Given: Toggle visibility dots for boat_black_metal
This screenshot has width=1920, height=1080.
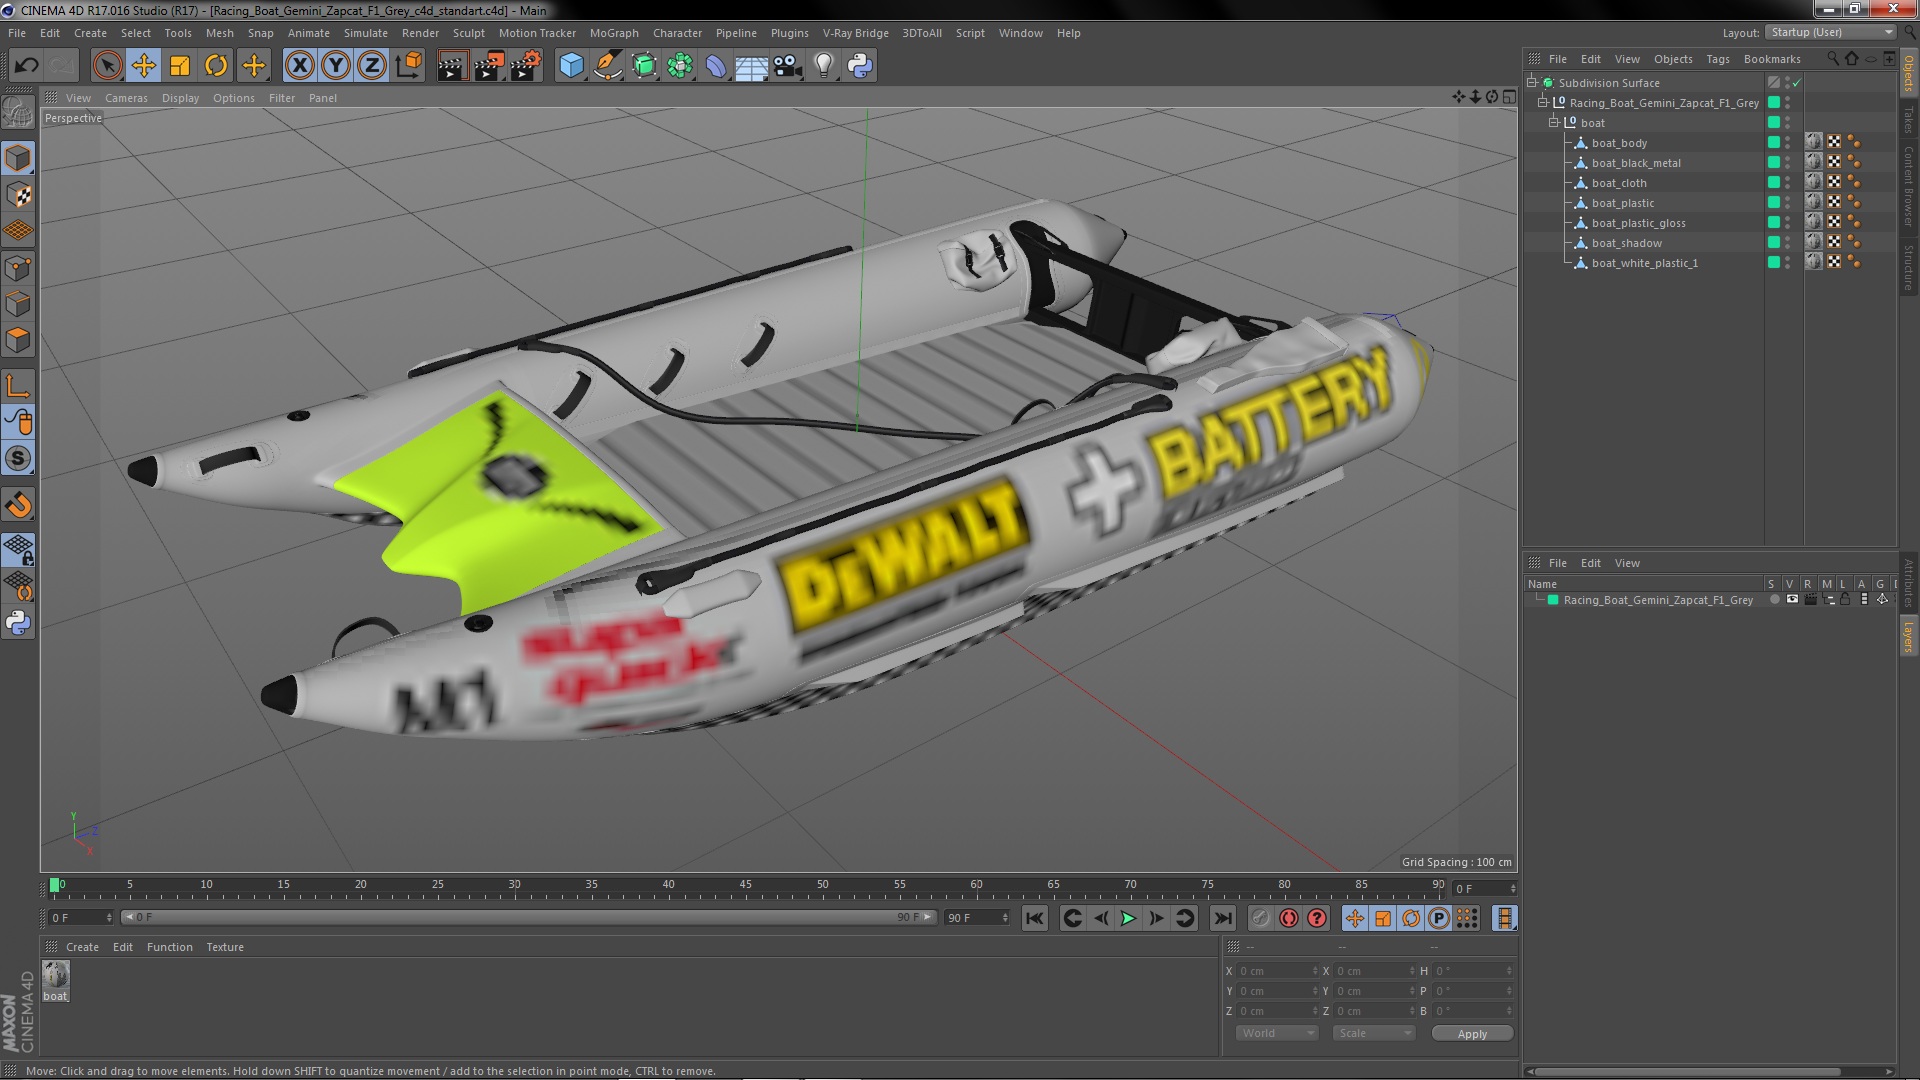Looking at the screenshot, I should coord(1788,162).
